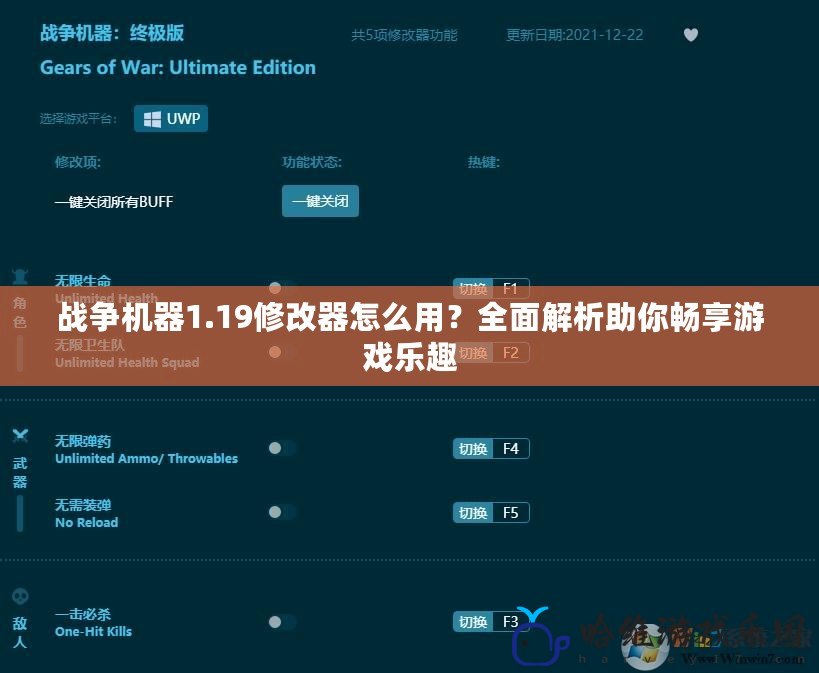
Task: Click the 一键关闭所有BUFF label
Action: tap(114, 202)
